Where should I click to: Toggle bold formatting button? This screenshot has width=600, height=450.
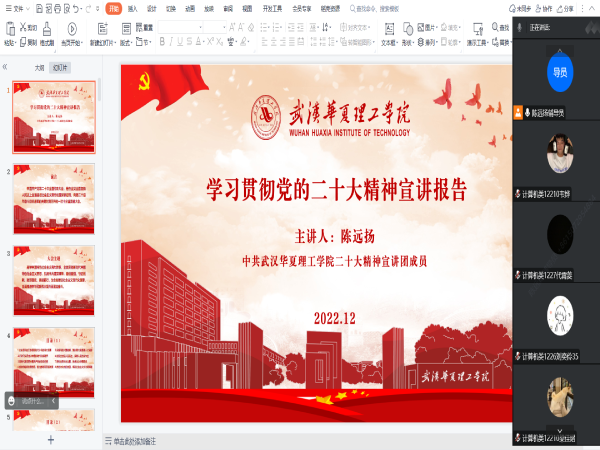coord(162,42)
